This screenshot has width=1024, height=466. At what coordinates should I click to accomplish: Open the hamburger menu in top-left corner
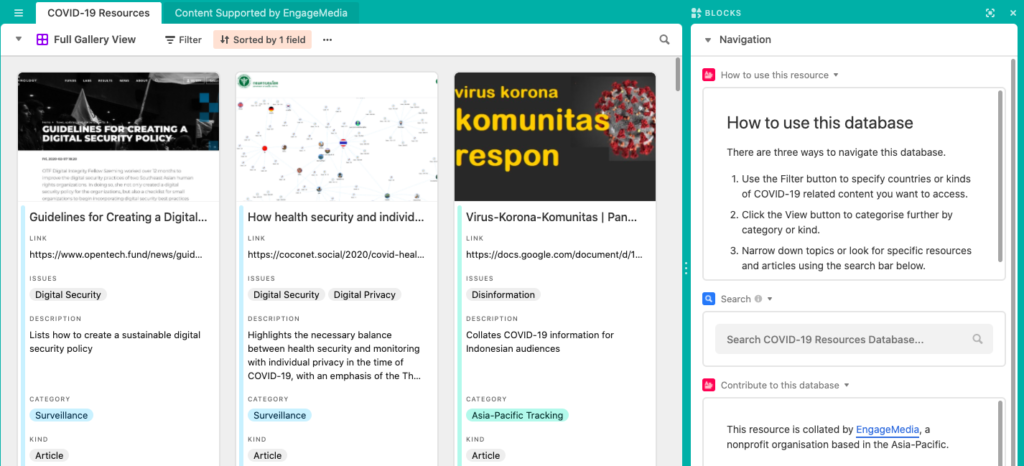18,13
